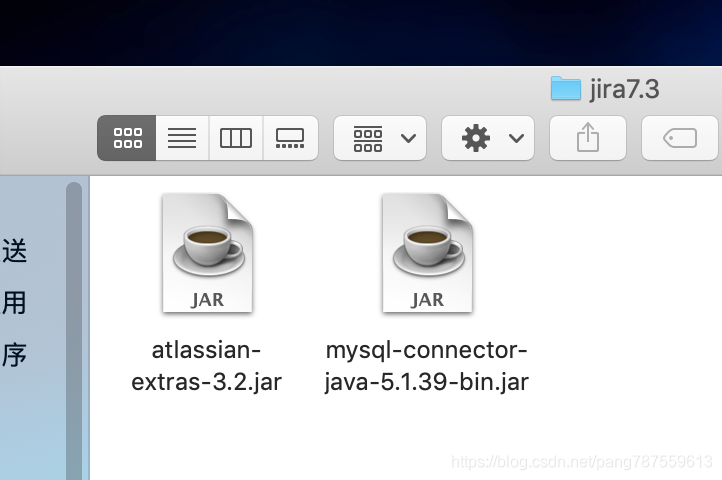Switch to gallery view in Finder
Viewport: 722px width, 480px height.
click(290, 138)
